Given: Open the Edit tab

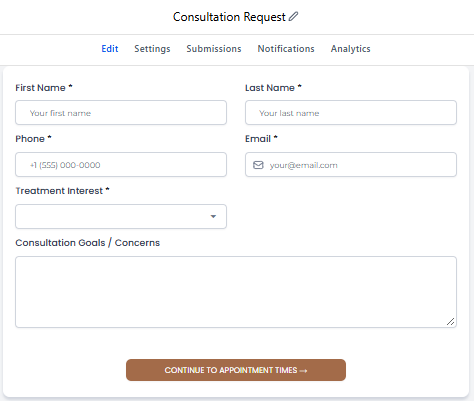Looking at the screenshot, I should coord(110,49).
